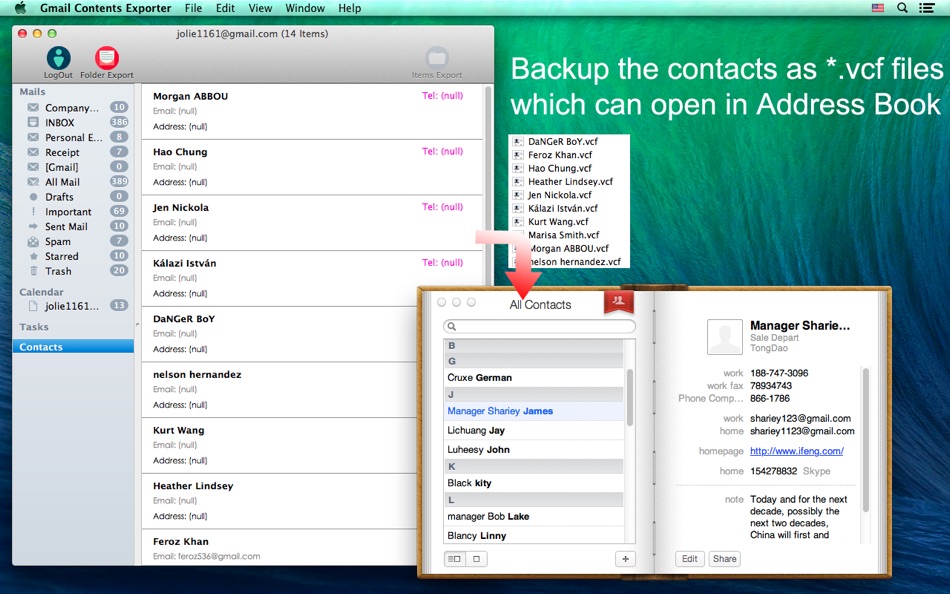Click the Kurt Wang.vcf file

pos(557,221)
